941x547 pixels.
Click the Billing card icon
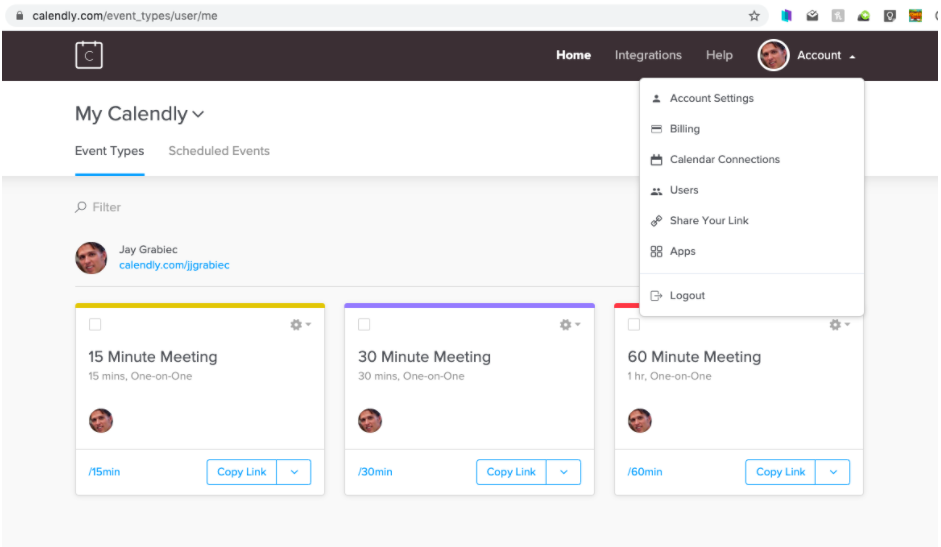coord(656,129)
